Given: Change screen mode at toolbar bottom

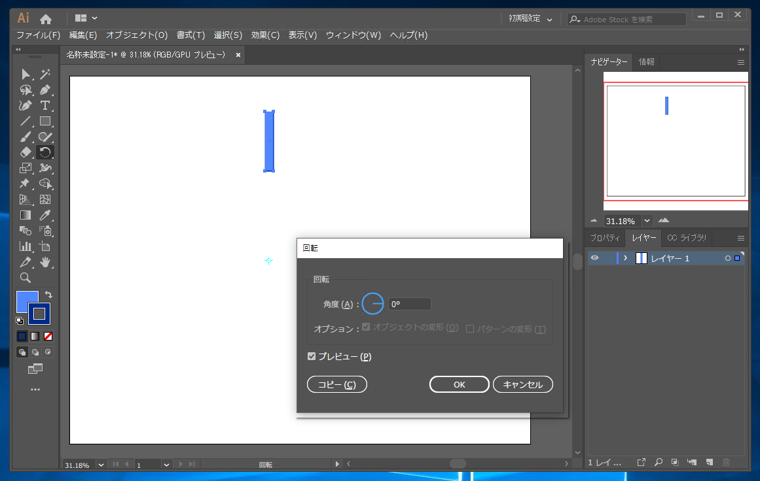Looking at the screenshot, I should pos(35,369).
